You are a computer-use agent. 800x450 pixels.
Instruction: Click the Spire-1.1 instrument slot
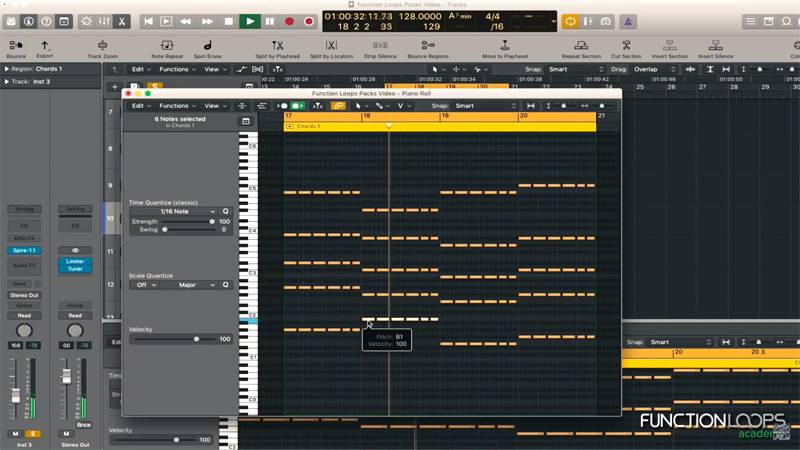[x=25, y=250]
